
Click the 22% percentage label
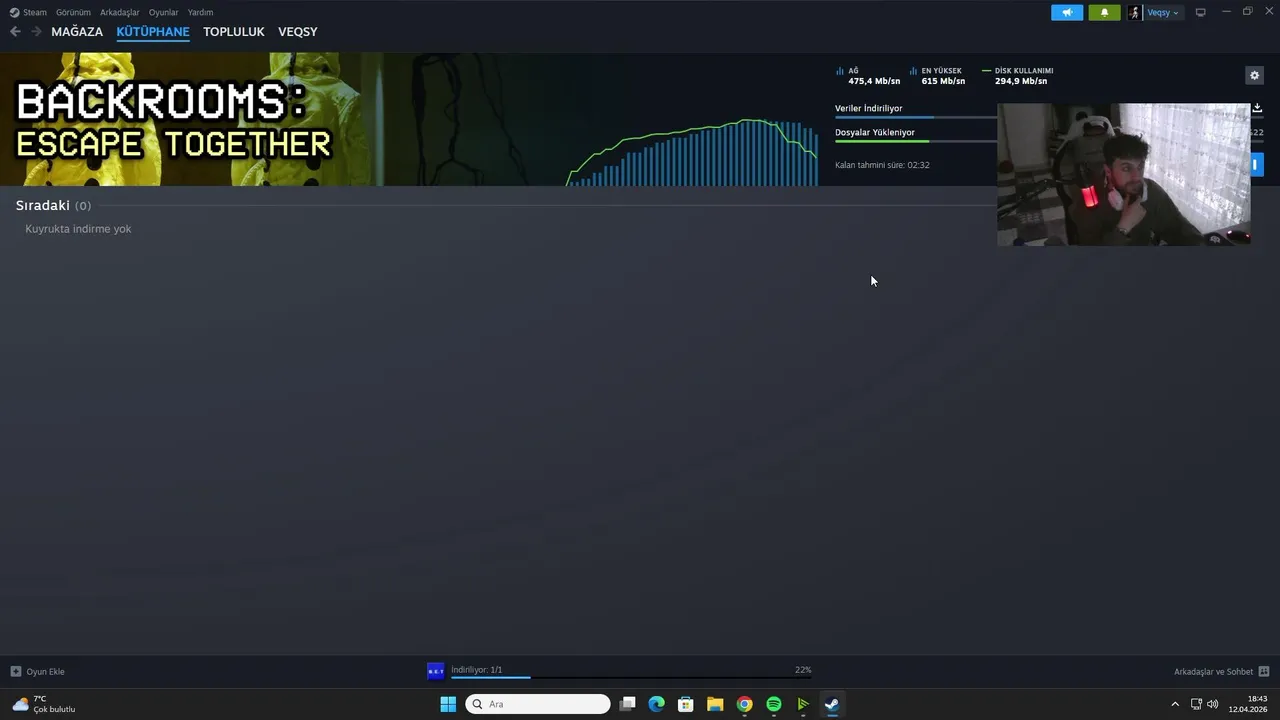[x=803, y=670]
